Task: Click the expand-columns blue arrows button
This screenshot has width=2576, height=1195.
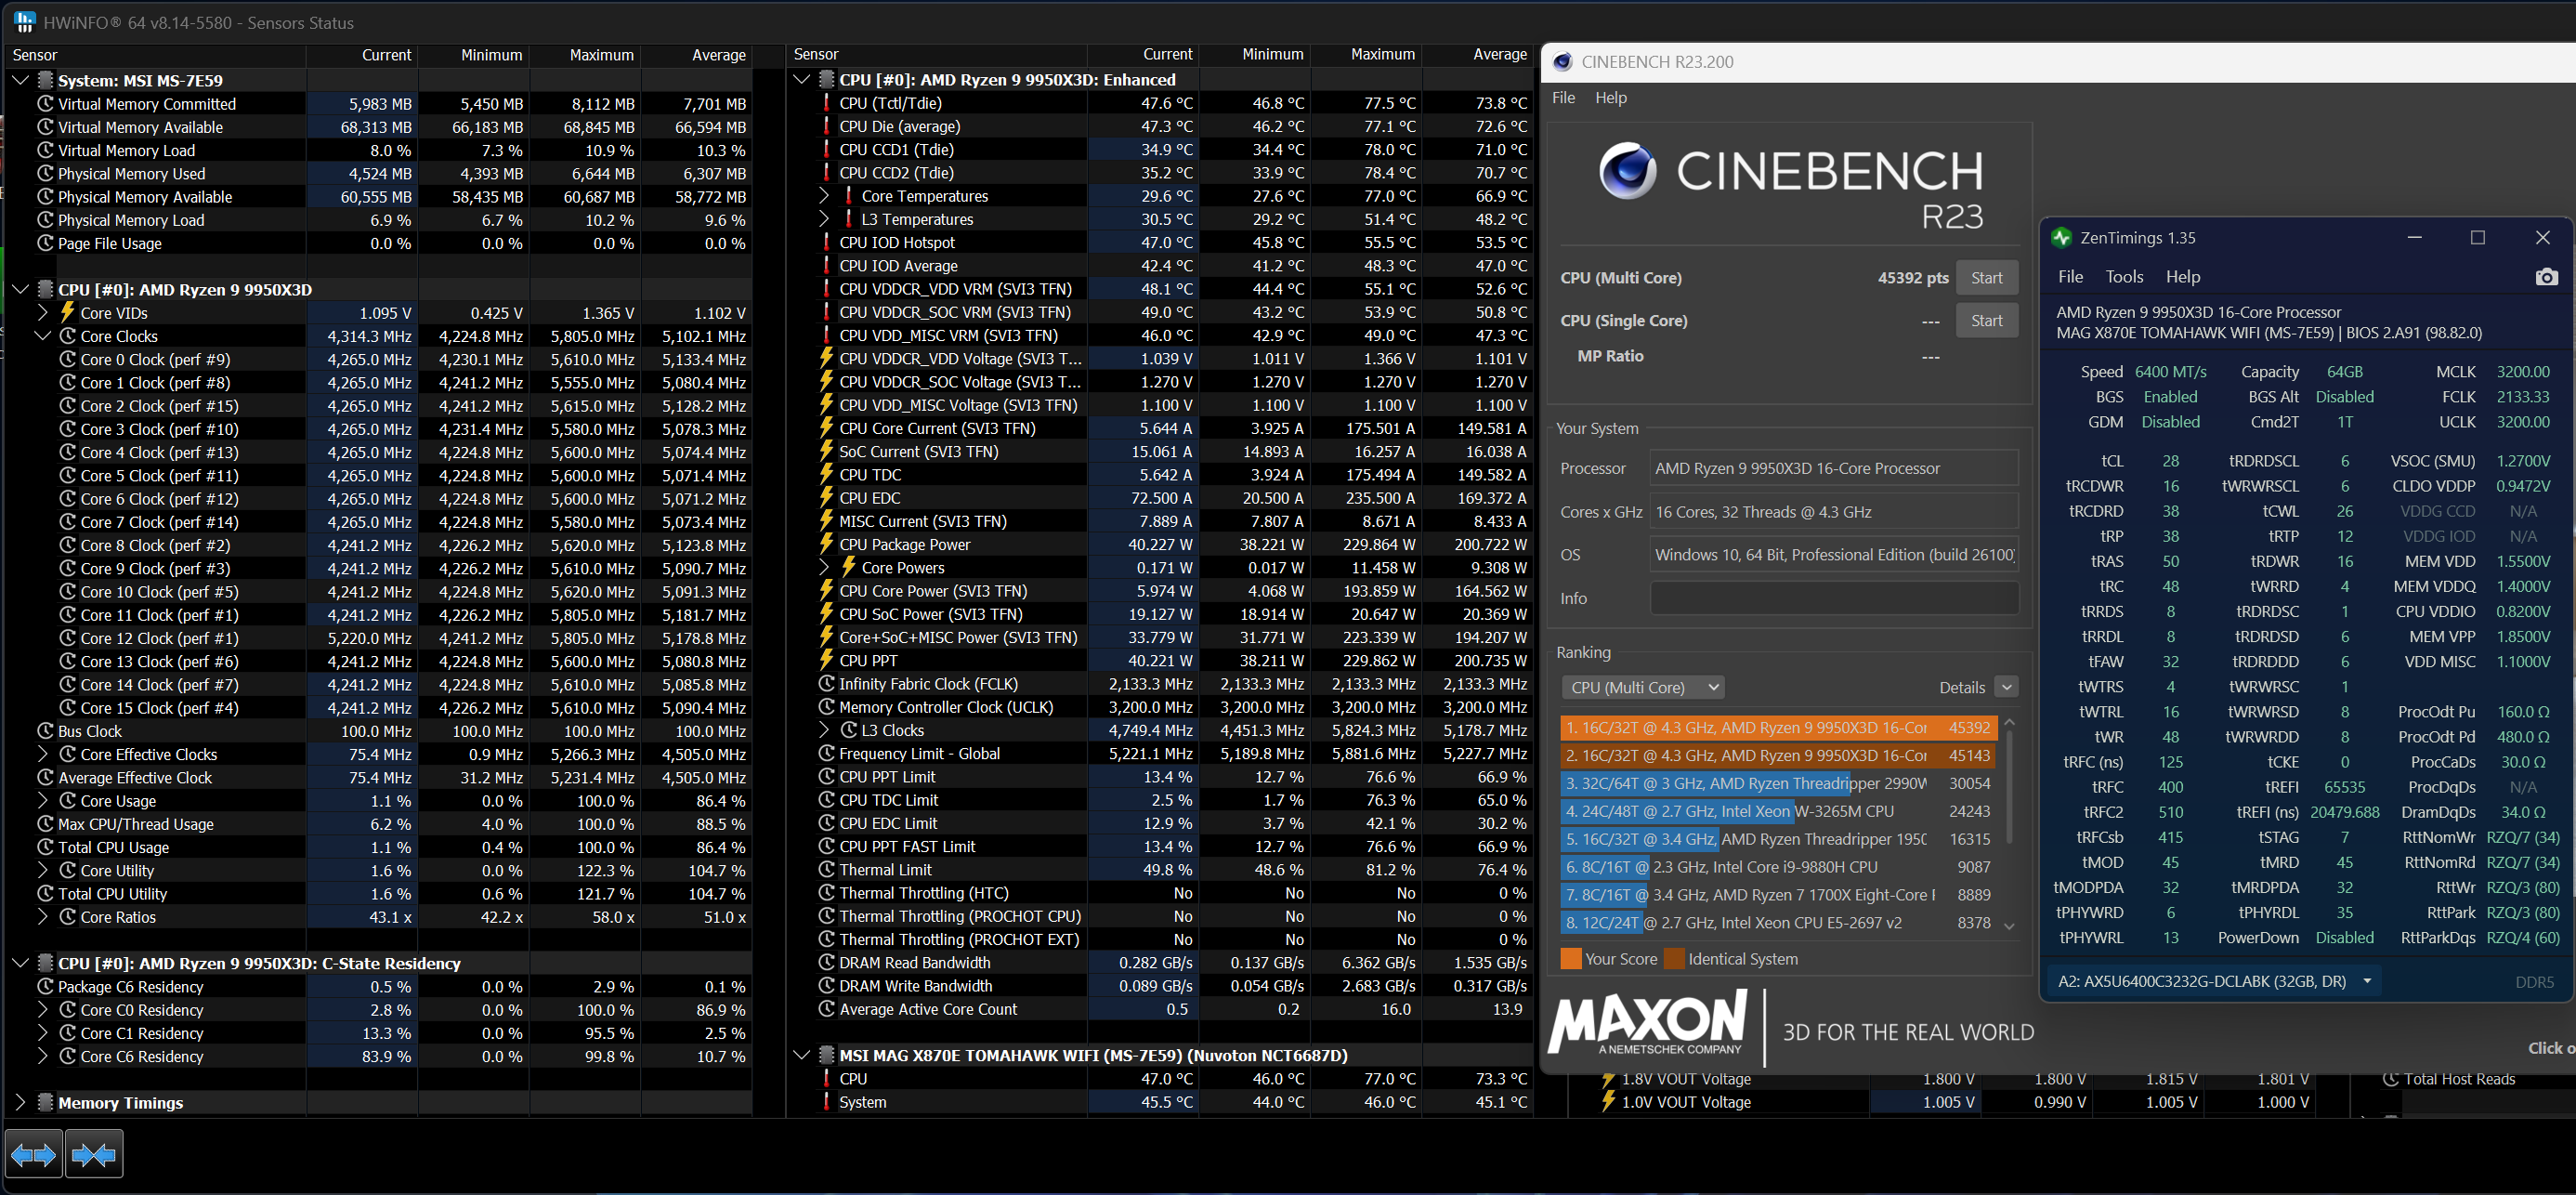Action: [34, 1155]
